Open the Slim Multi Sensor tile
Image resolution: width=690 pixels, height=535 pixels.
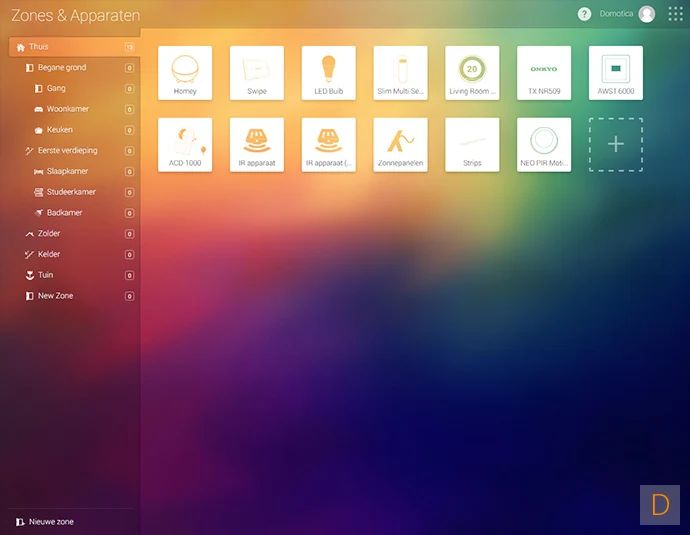coord(400,73)
